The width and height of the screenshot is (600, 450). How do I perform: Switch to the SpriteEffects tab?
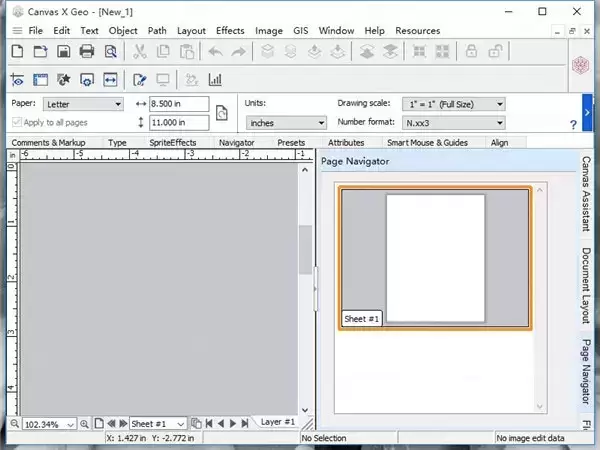coord(172,143)
